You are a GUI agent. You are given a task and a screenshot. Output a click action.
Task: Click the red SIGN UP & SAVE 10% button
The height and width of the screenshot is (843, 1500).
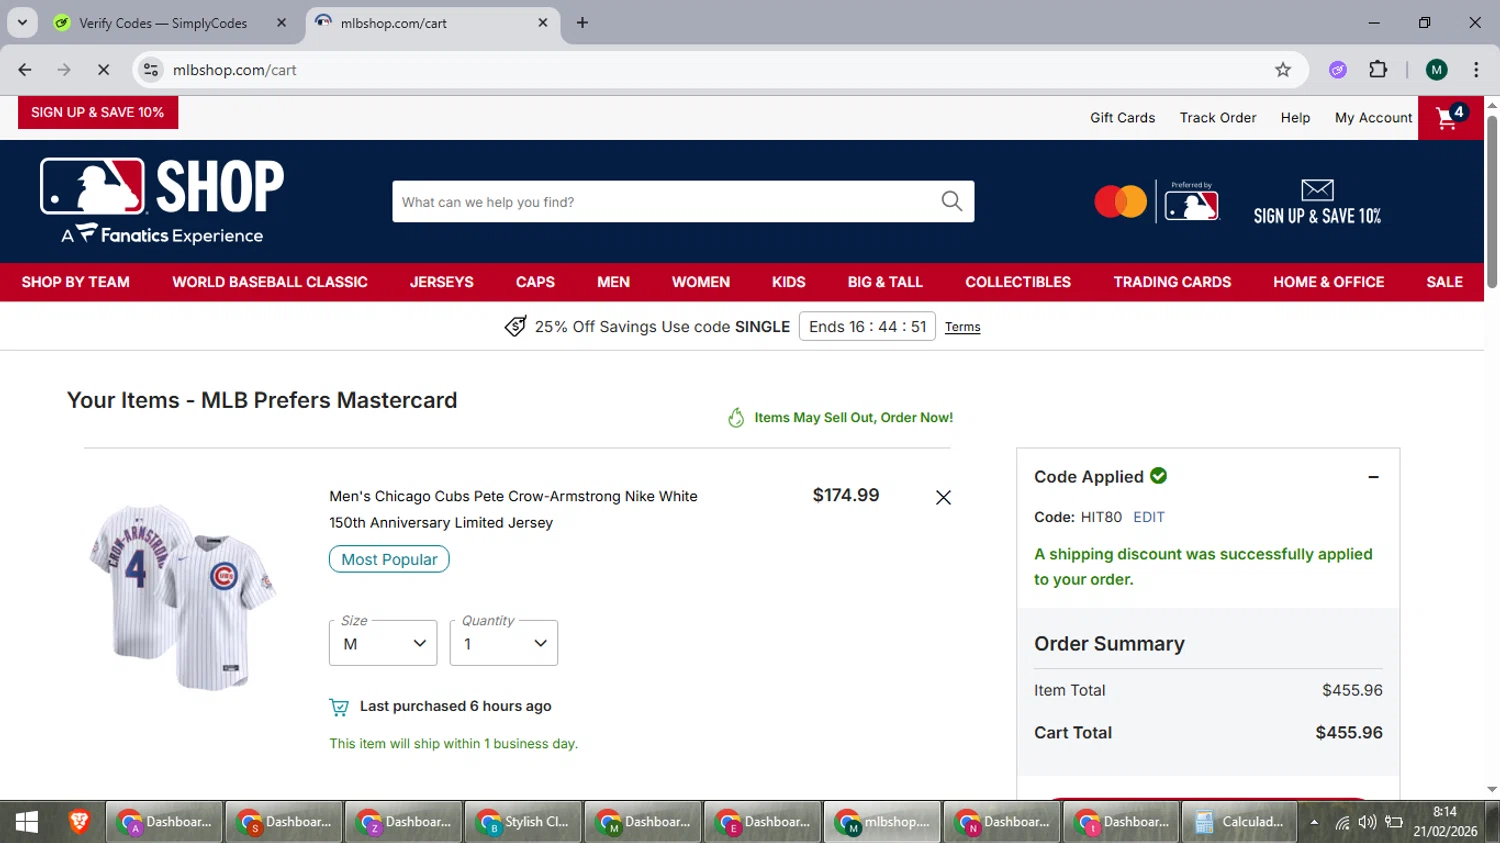[x=98, y=112]
